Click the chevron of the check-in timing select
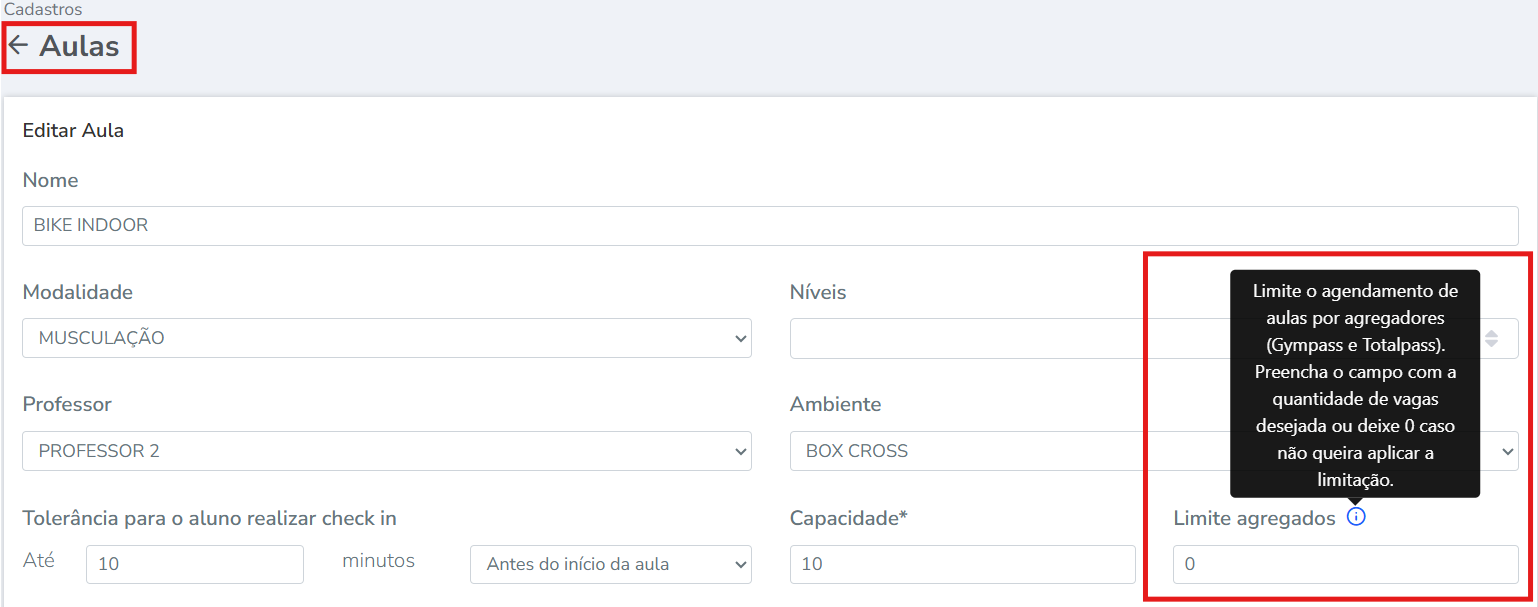 point(740,564)
